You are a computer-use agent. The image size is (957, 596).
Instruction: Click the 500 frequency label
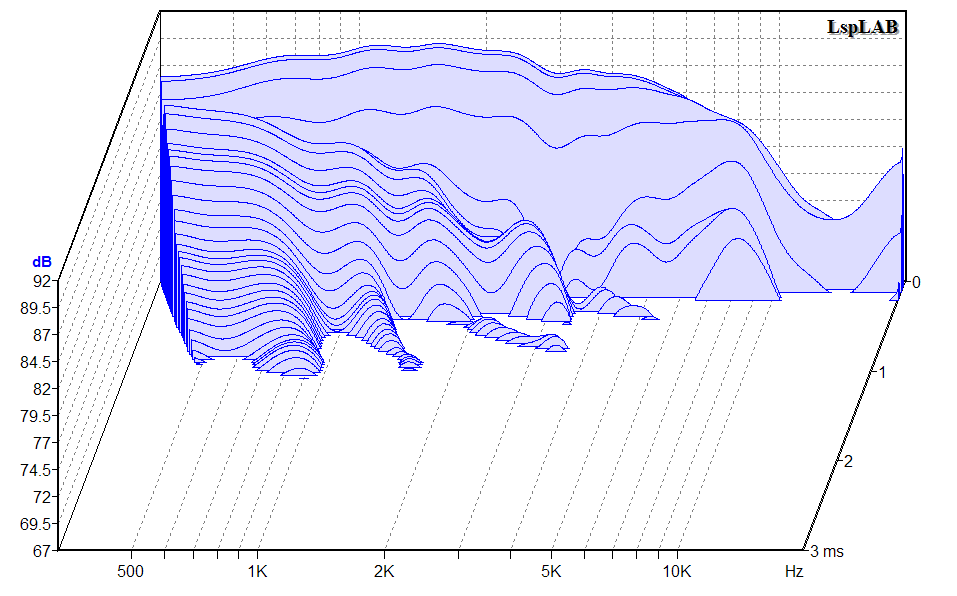[130, 572]
